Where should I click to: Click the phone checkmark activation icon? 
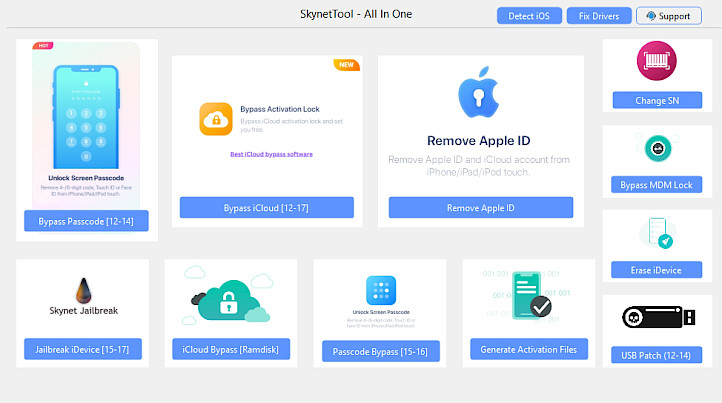[531, 296]
